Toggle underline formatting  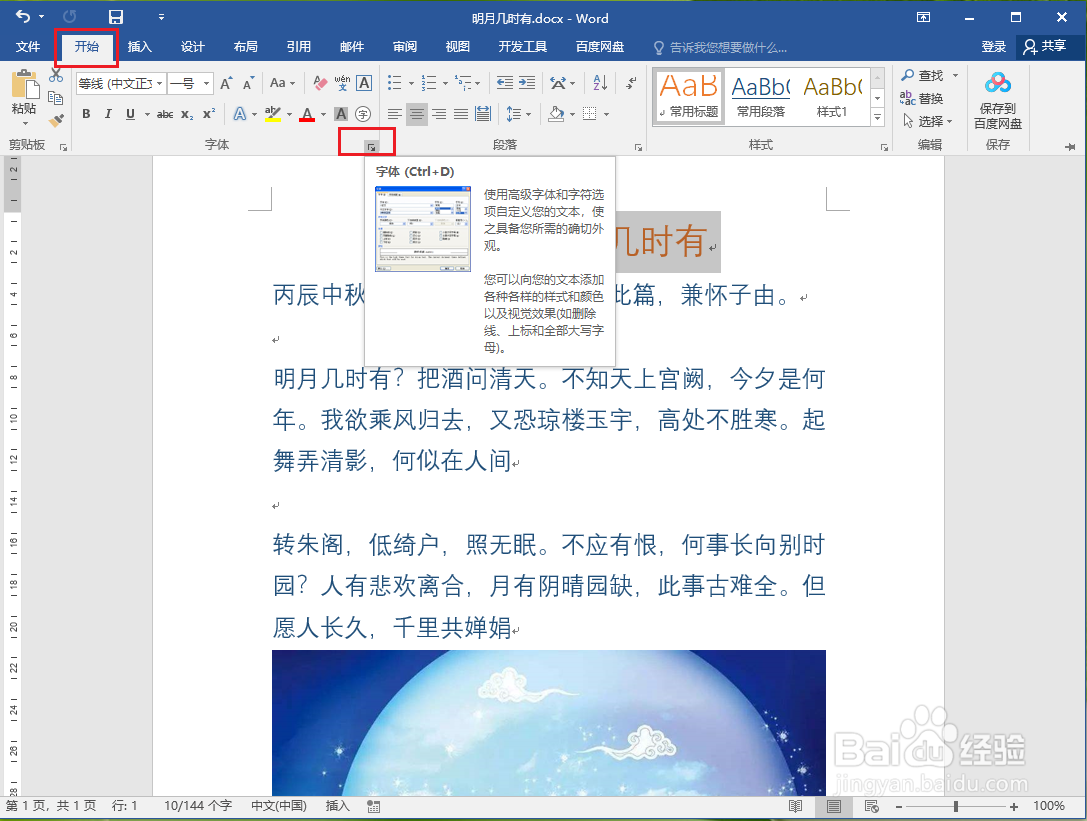(130, 114)
